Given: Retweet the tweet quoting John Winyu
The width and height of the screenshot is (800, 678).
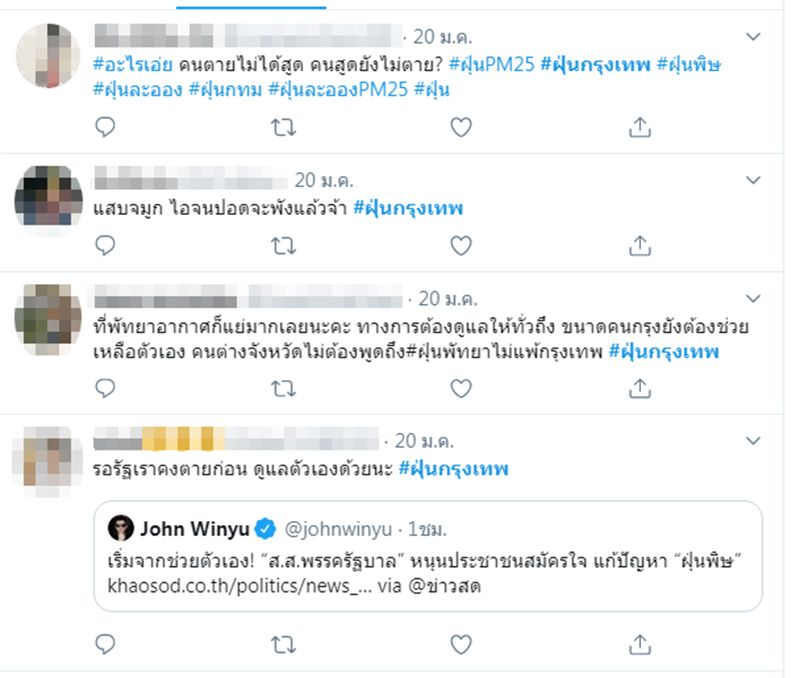Looking at the screenshot, I should point(283,645).
